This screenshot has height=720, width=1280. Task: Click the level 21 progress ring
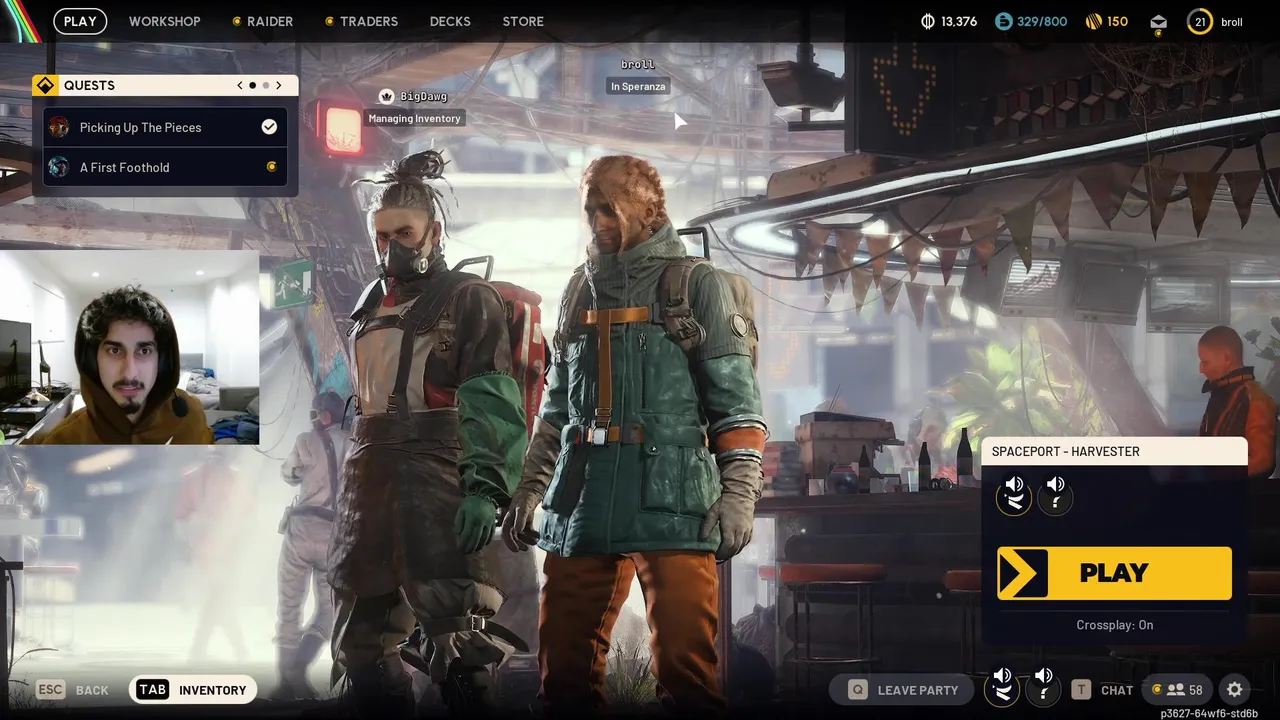[1200, 21]
